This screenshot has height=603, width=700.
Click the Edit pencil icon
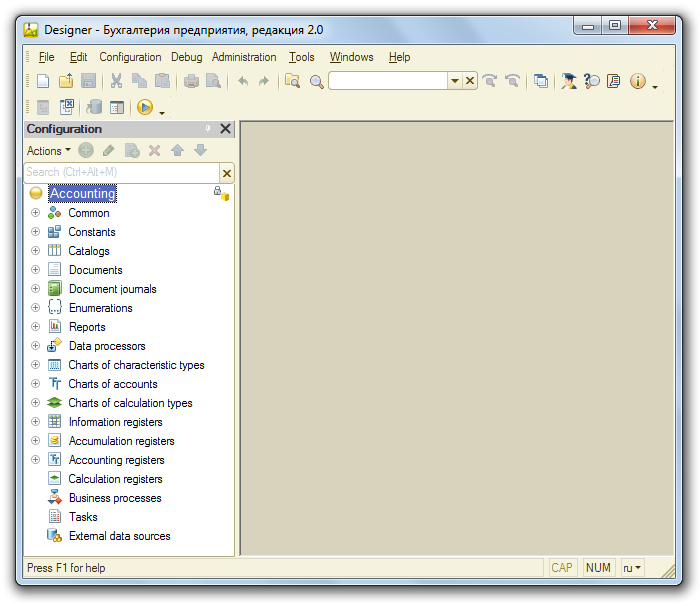click(x=108, y=150)
